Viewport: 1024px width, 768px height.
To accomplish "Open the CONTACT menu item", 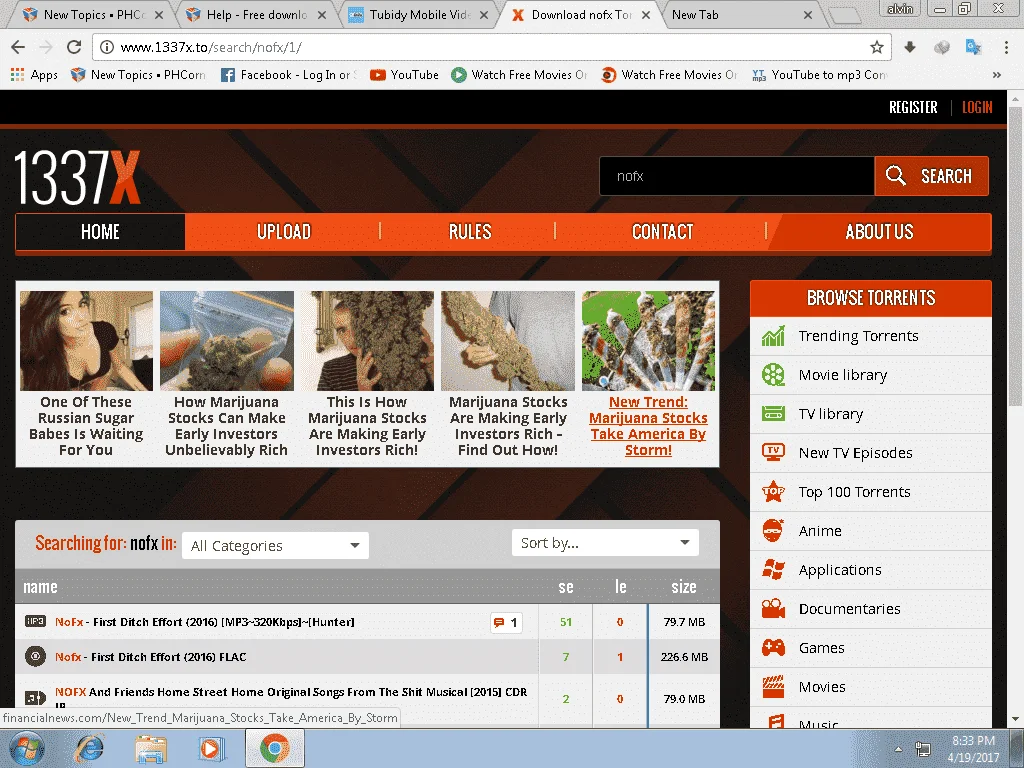I will [x=662, y=232].
